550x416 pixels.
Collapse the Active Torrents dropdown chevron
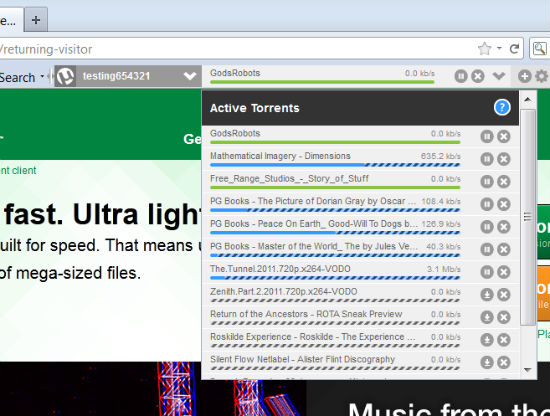[x=498, y=76]
